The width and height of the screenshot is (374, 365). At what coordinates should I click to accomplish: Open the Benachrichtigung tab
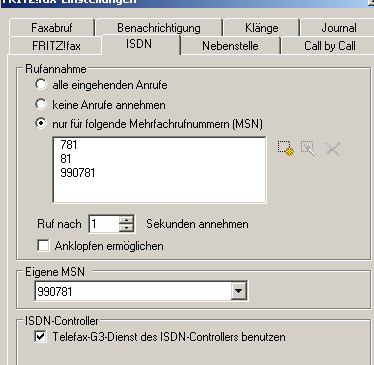pyautogui.click(x=159, y=28)
